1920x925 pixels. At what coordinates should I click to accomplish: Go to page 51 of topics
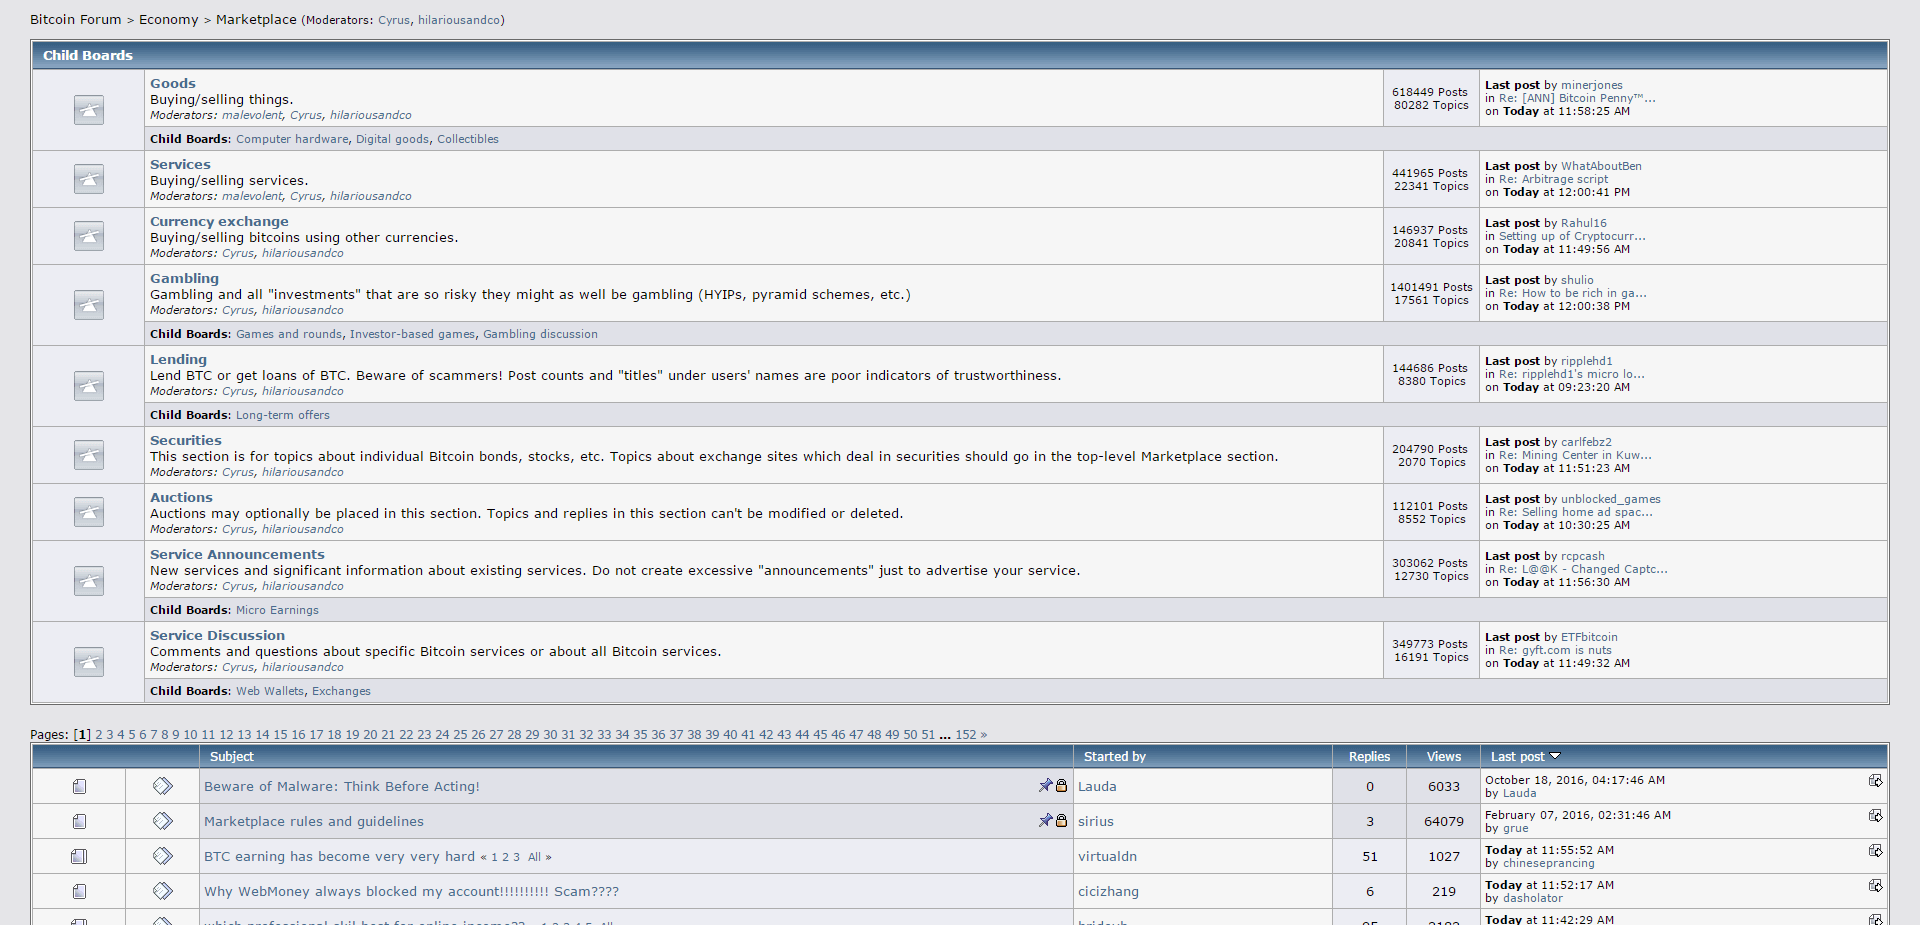(928, 735)
